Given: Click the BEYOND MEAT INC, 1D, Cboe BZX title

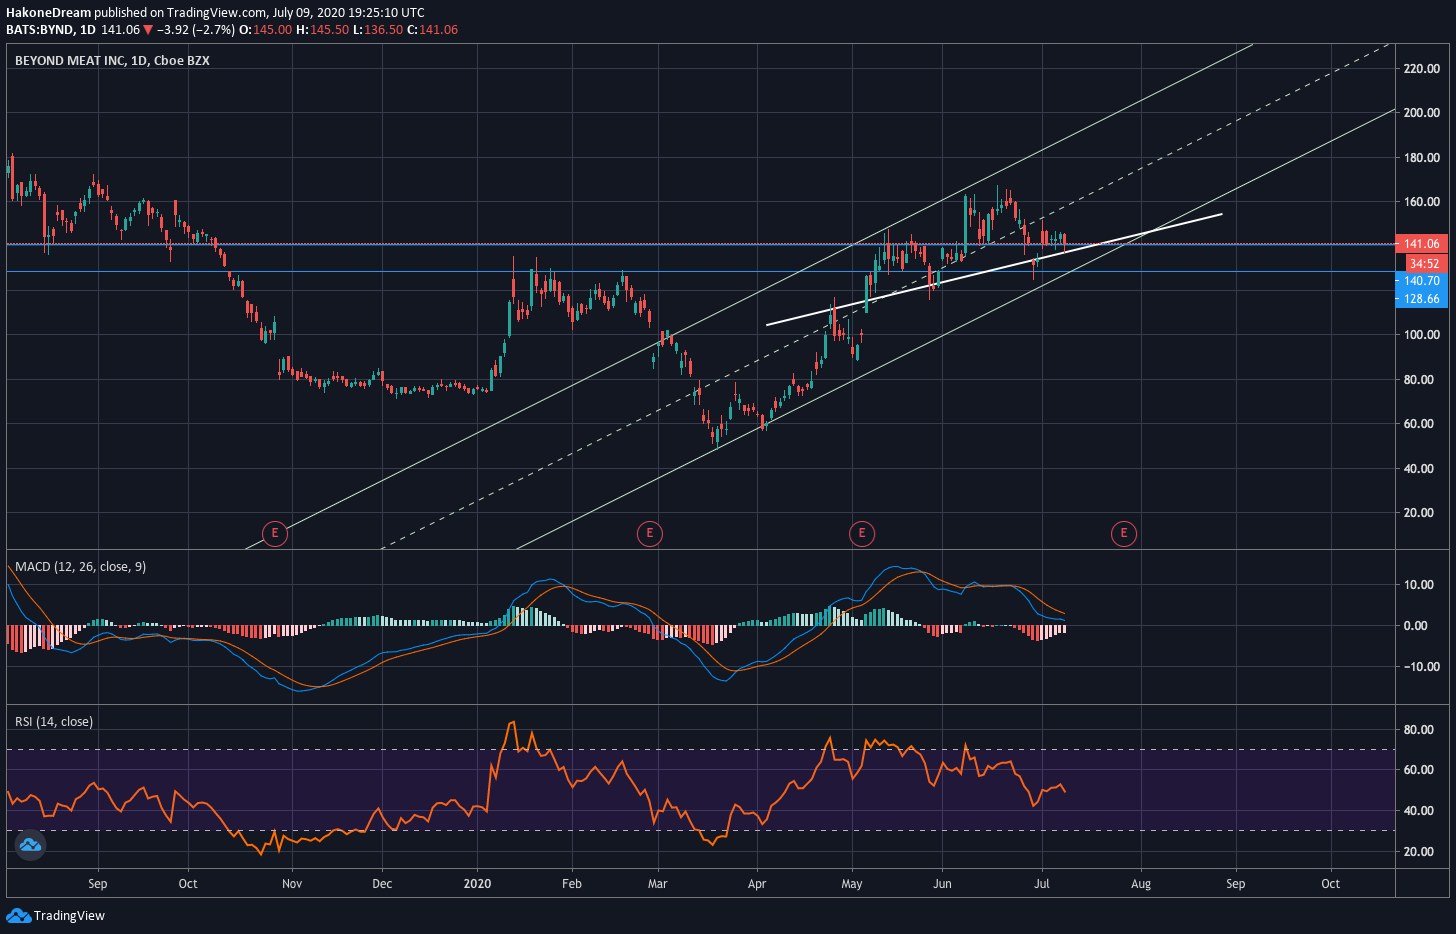Looking at the screenshot, I should pos(112,61).
